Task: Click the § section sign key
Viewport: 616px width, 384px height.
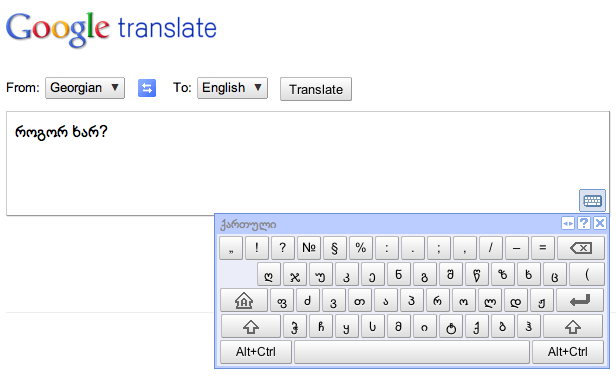Action: 335,248
